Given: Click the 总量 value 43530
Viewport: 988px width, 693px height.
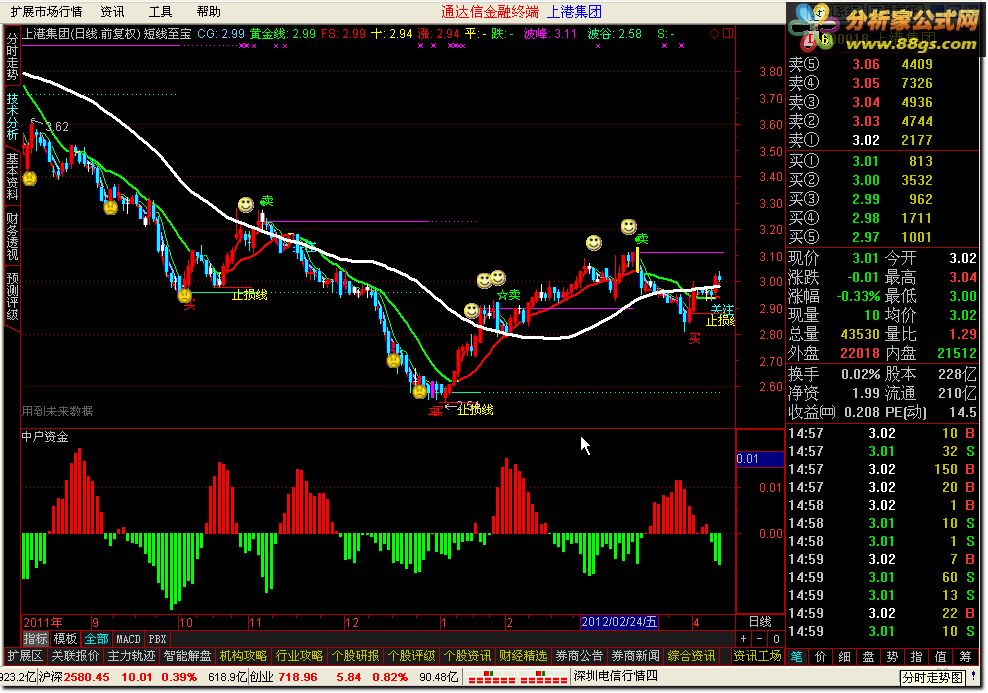Looking at the screenshot, I should click(x=859, y=334).
